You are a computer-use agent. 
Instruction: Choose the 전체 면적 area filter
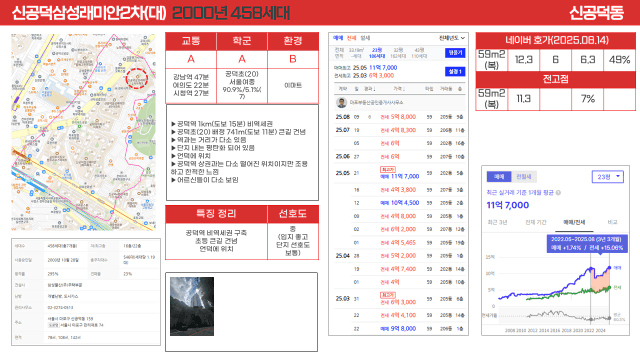pos(339,53)
